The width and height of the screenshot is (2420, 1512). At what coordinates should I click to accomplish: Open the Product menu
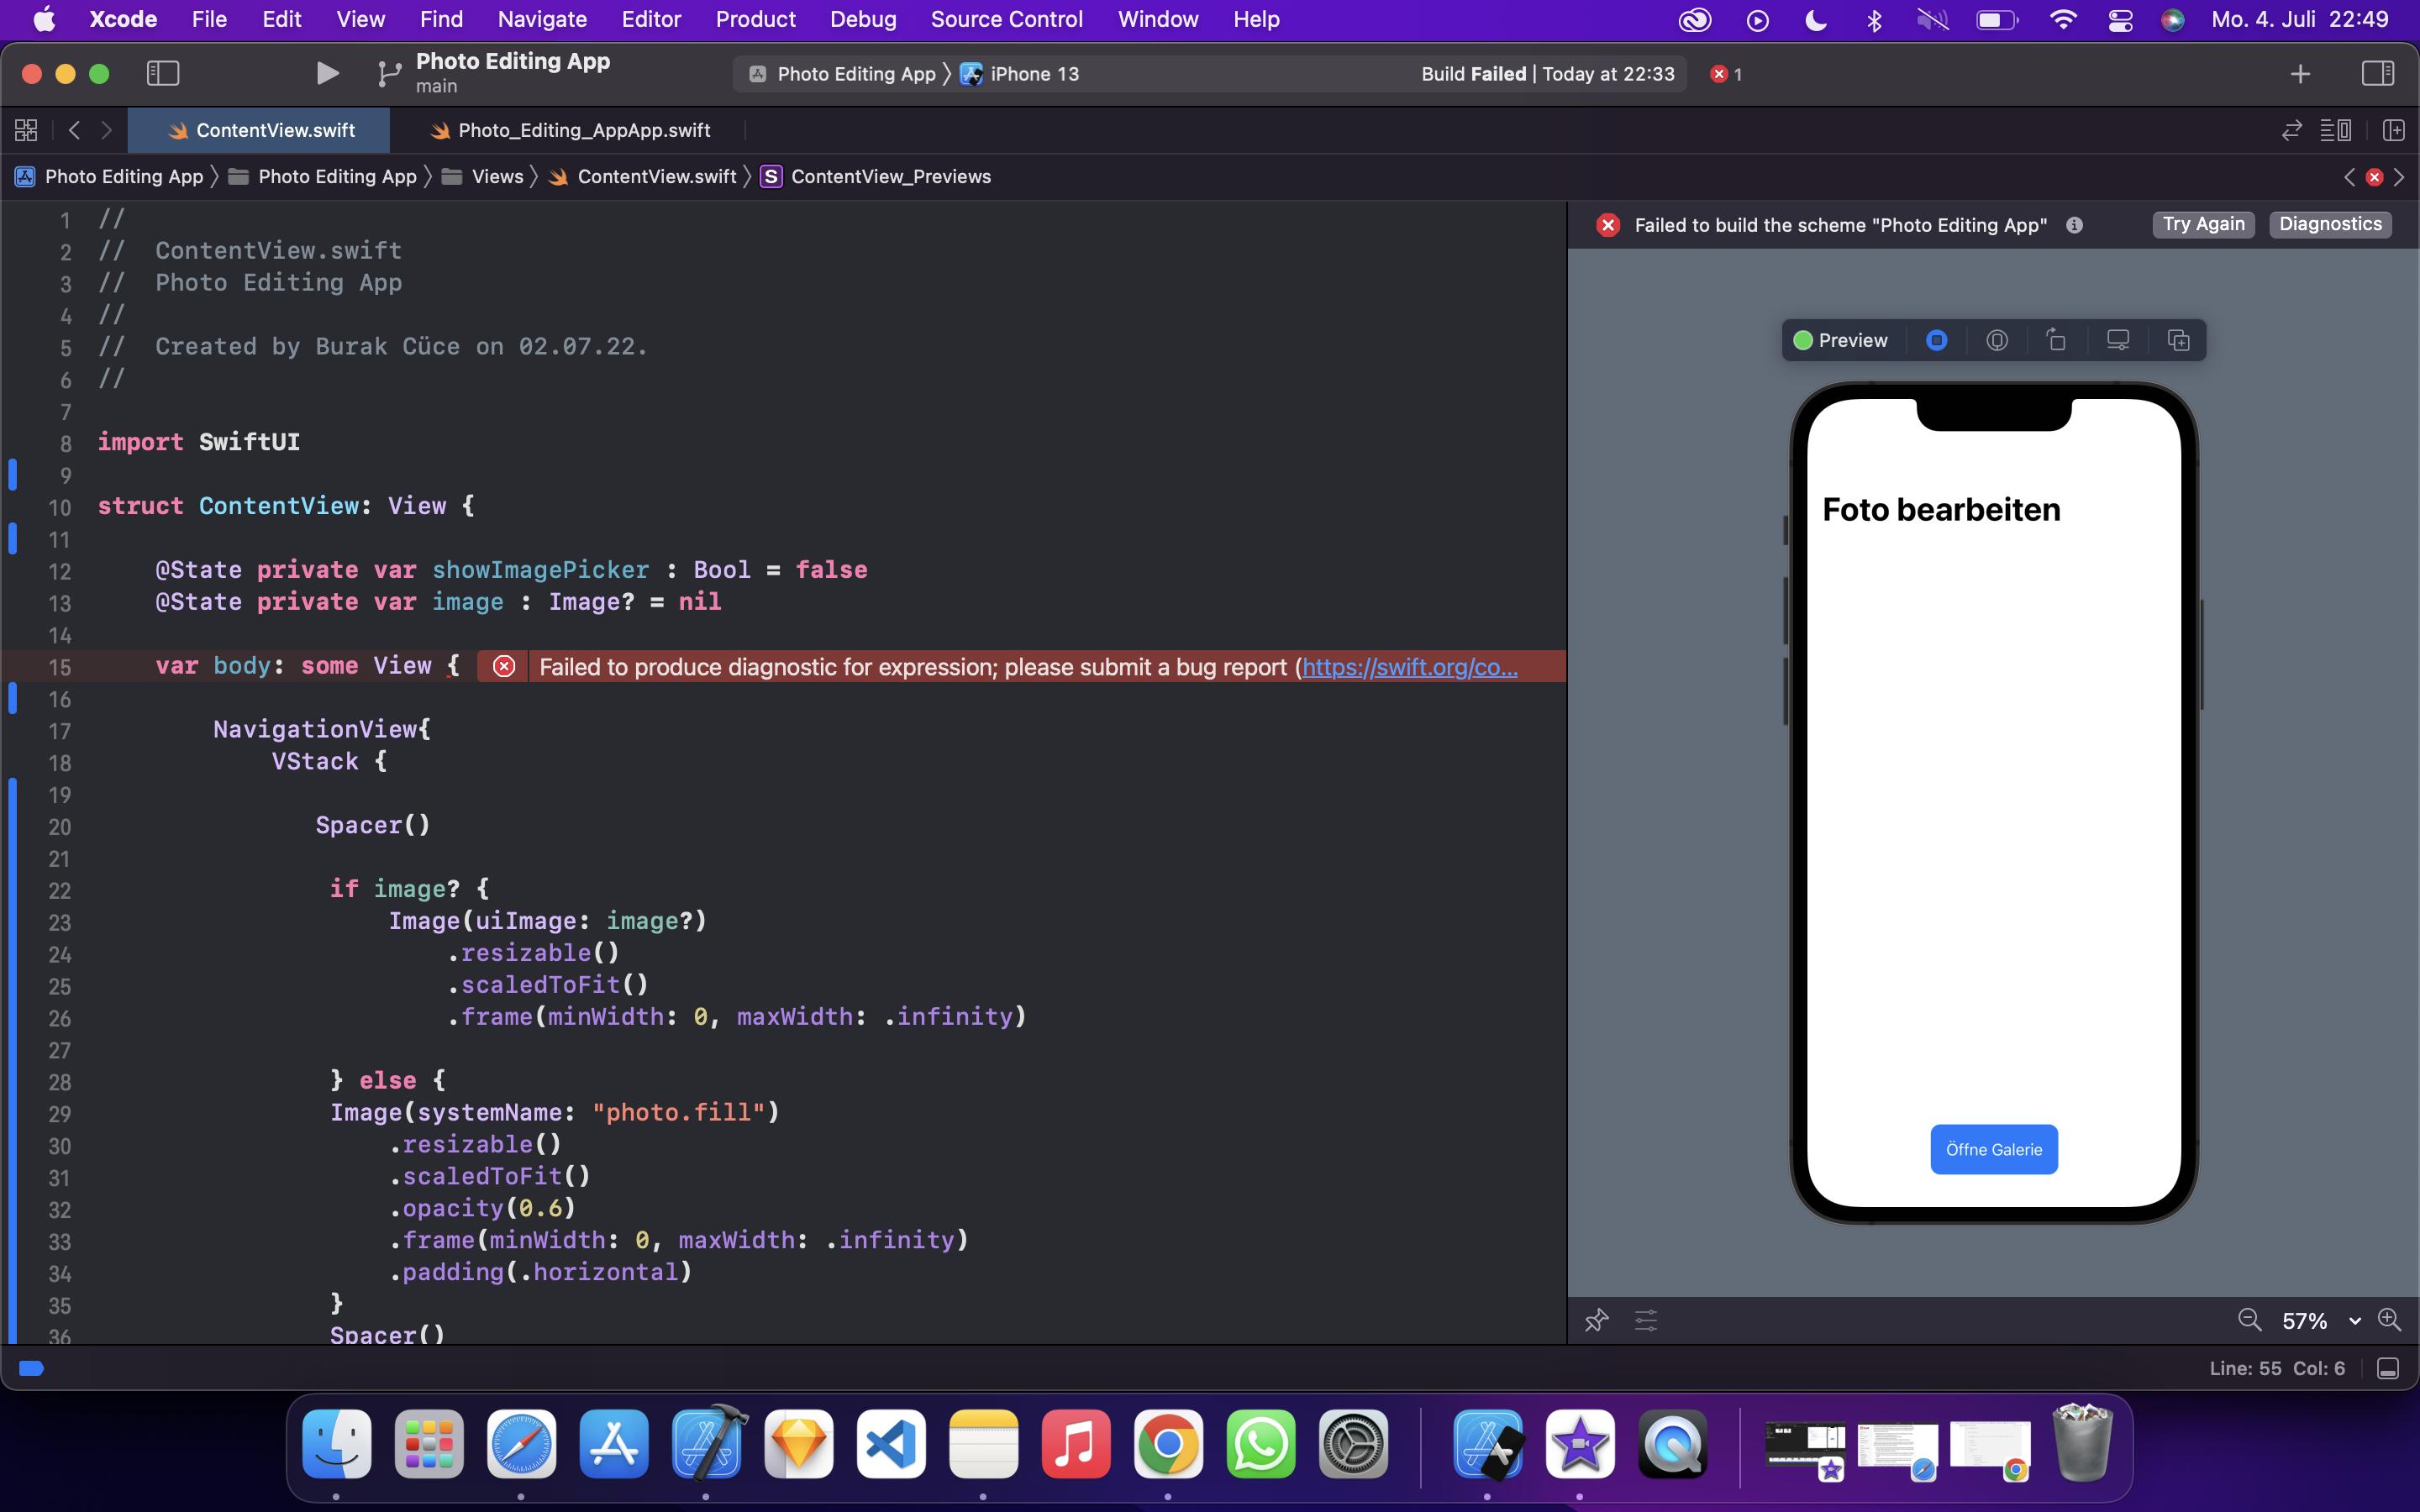pyautogui.click(x=755, y=19)
